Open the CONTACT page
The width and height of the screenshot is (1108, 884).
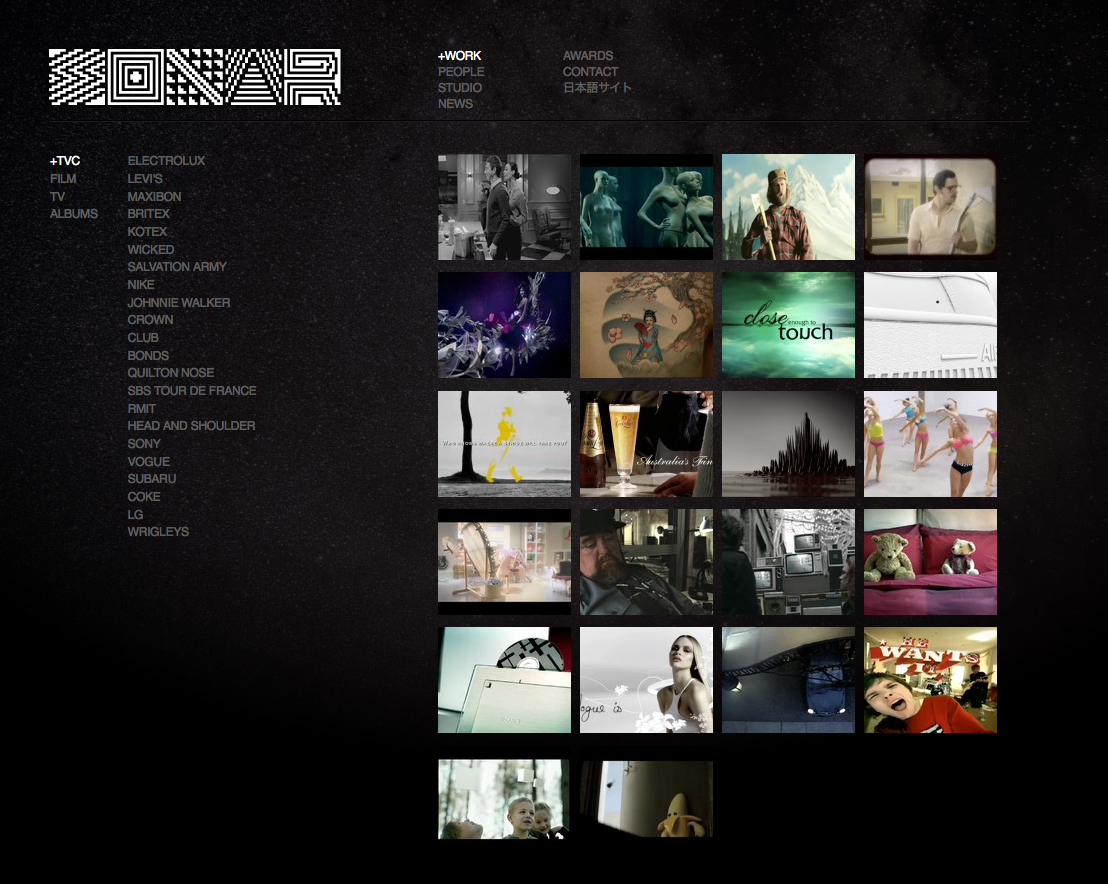tap(590, 72)
